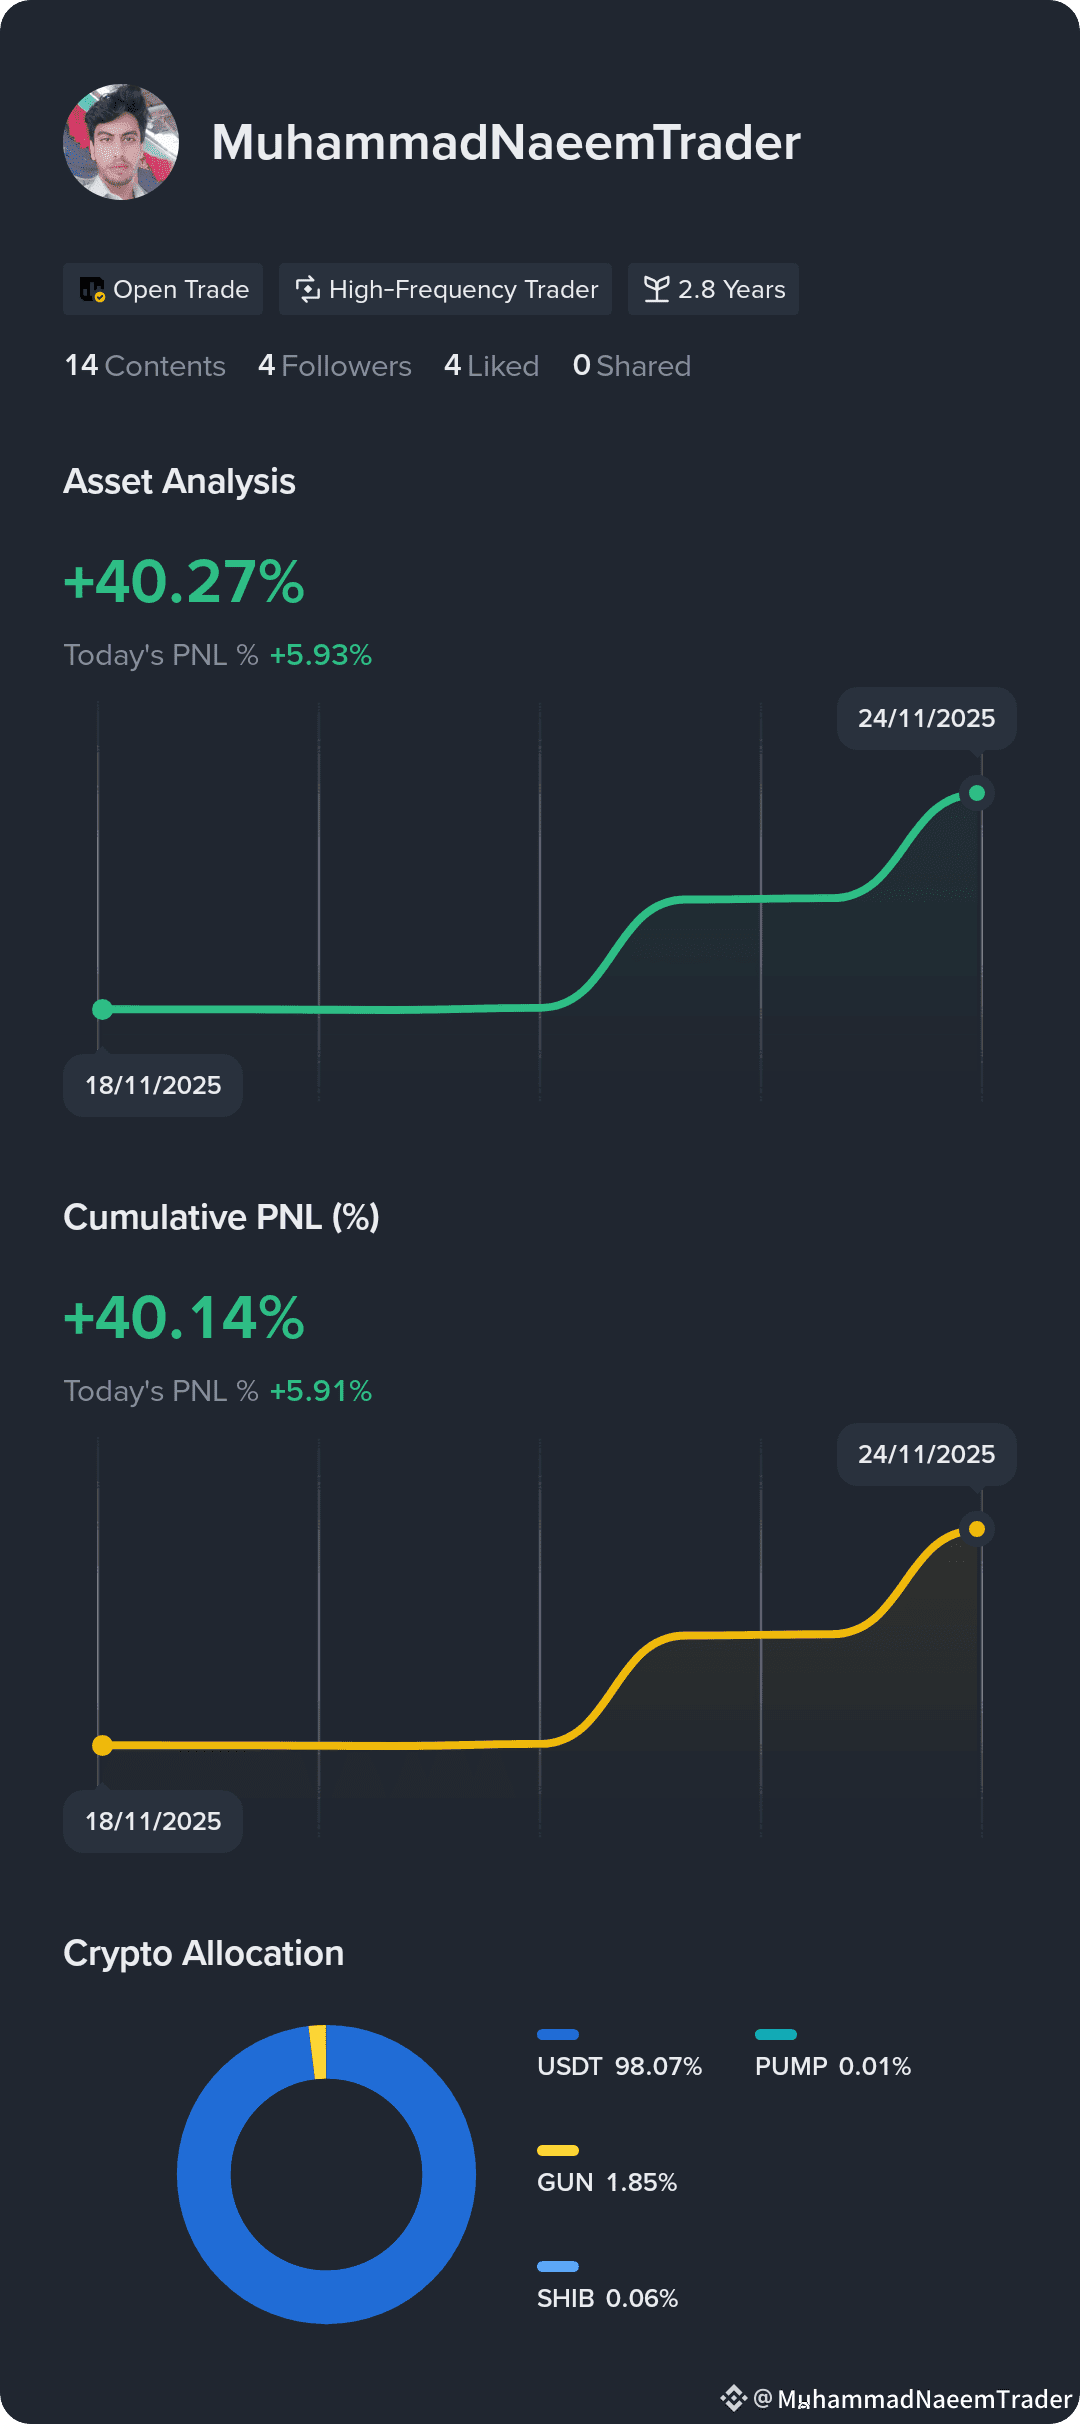Click the PUMP teal legend swatch
The width and height of the screenshot is (1080, 2424).
[776, 2034]
